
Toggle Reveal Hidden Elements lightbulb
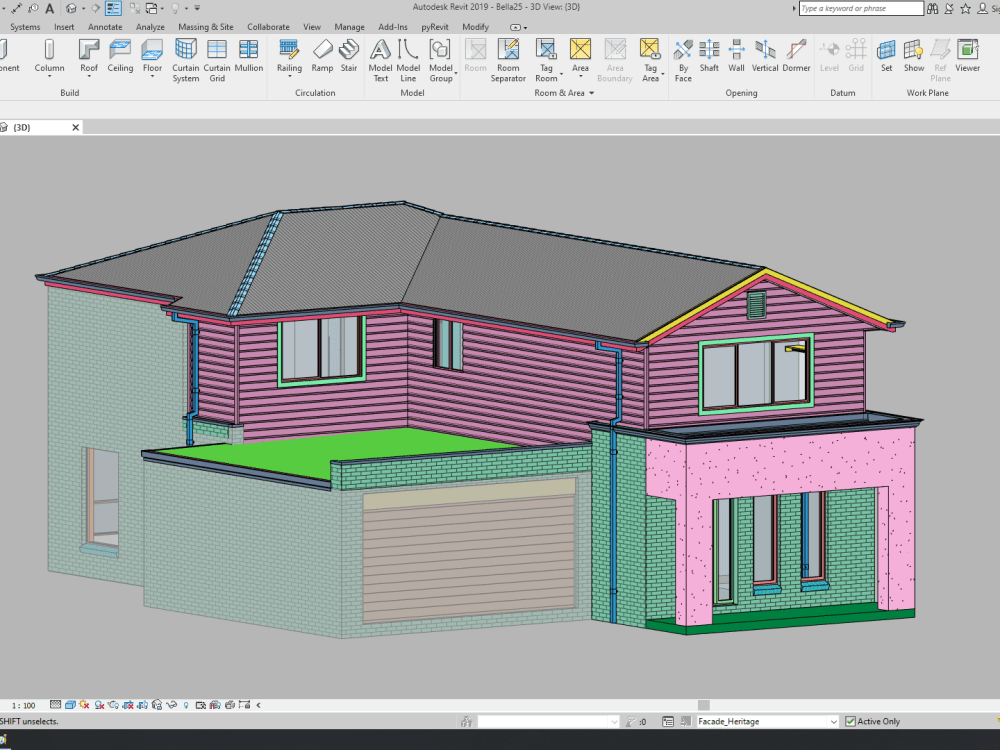click(x=186, y=704)
